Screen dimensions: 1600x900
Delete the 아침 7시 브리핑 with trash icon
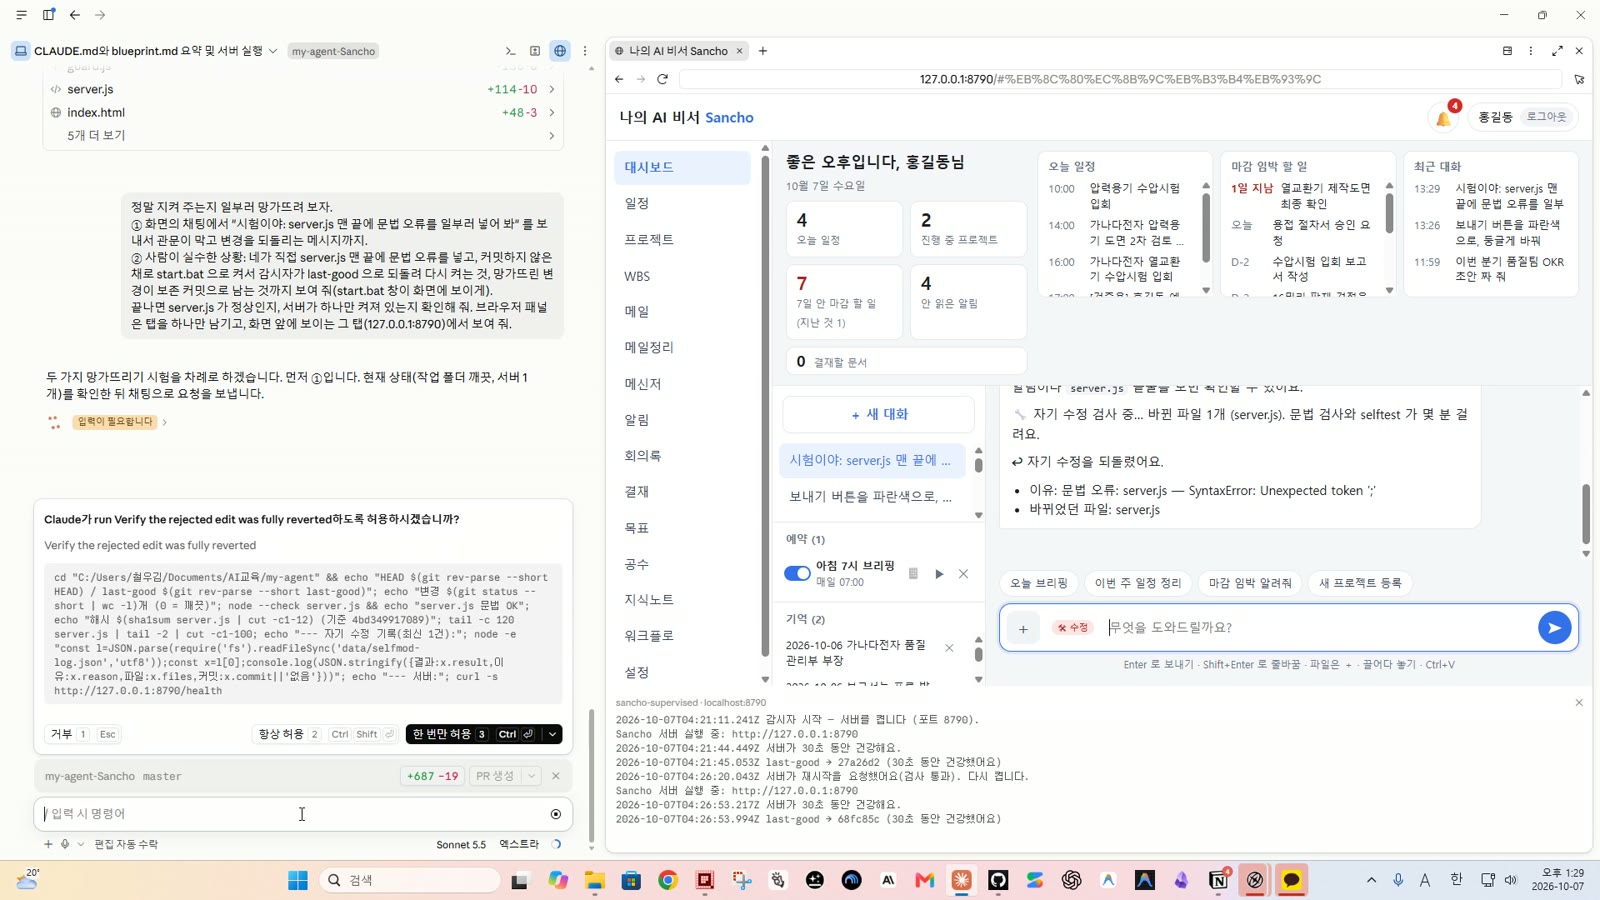[x=913, y=574]
